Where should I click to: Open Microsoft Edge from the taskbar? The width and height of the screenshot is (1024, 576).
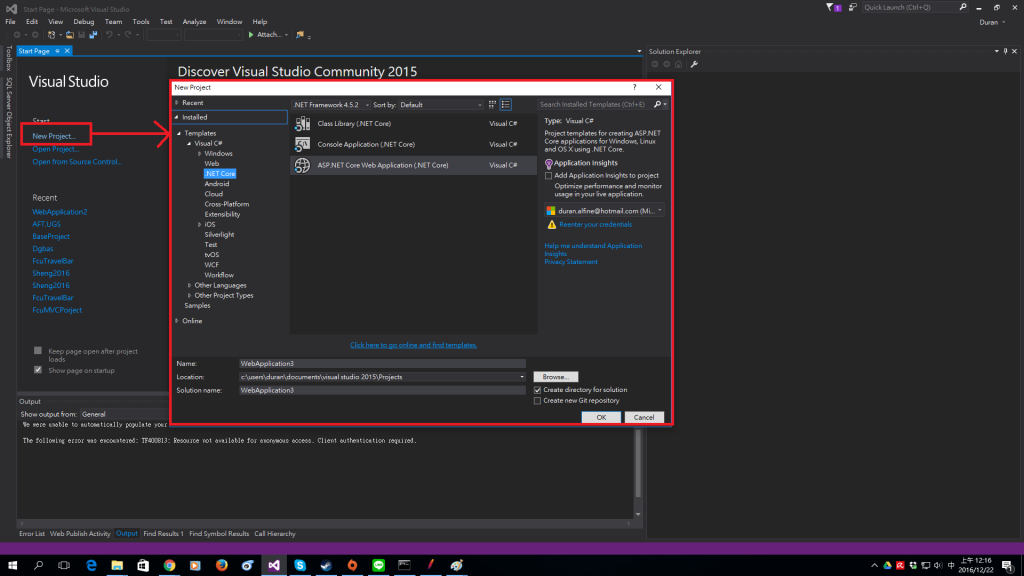pos(91,565)
